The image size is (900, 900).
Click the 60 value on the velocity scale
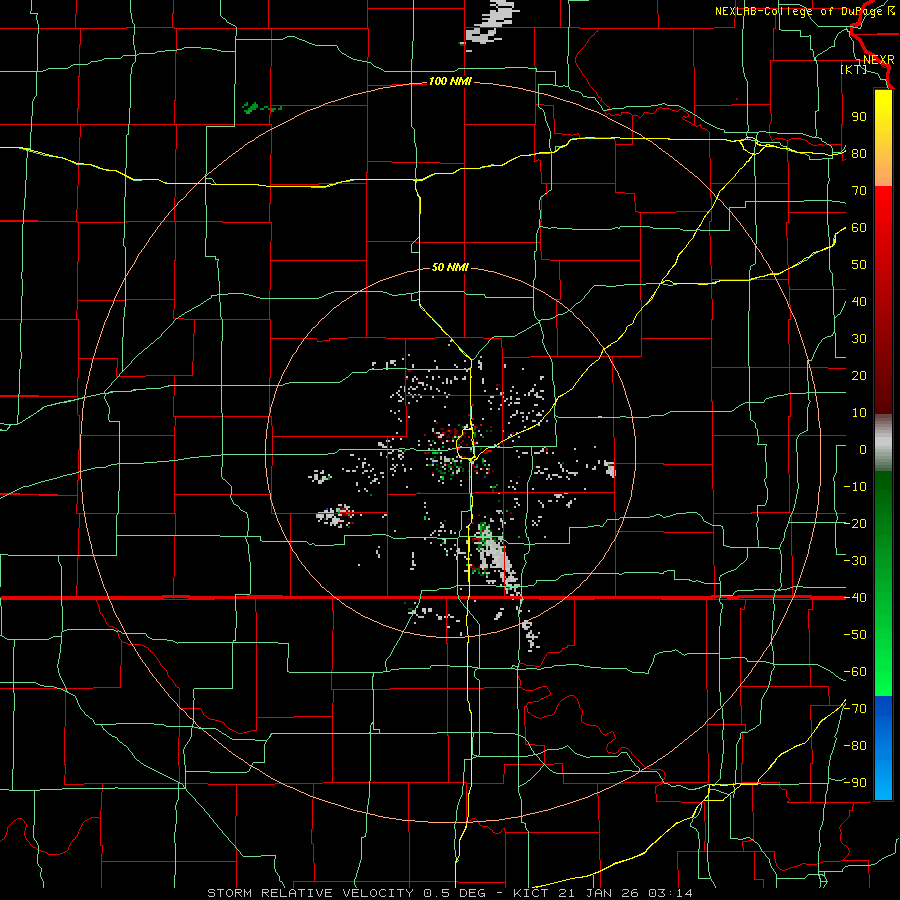click(859, 228)
